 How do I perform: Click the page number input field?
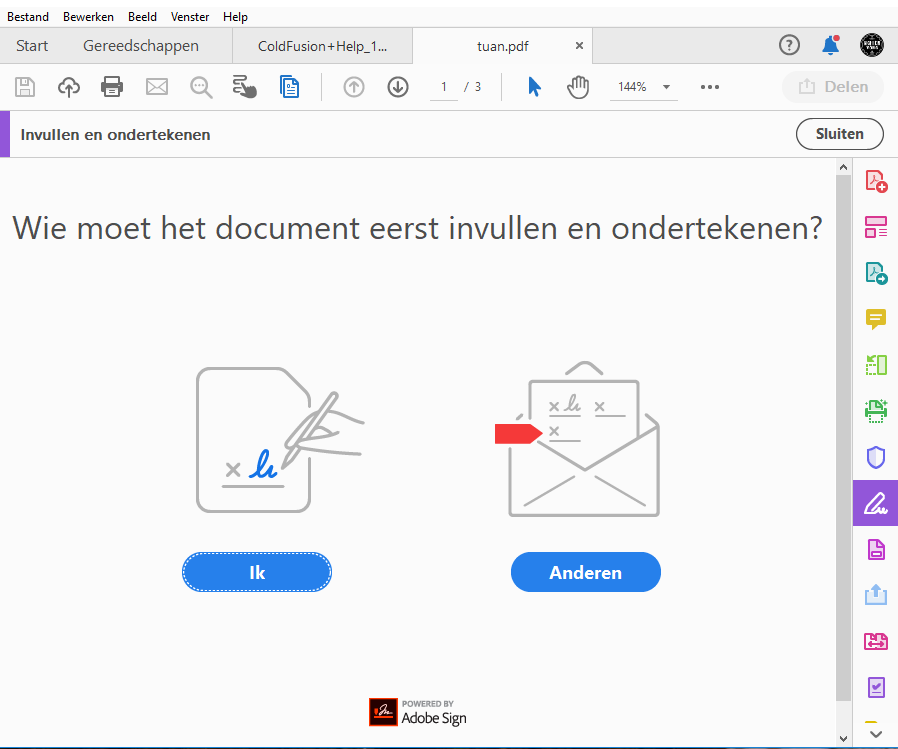[443, 87]
